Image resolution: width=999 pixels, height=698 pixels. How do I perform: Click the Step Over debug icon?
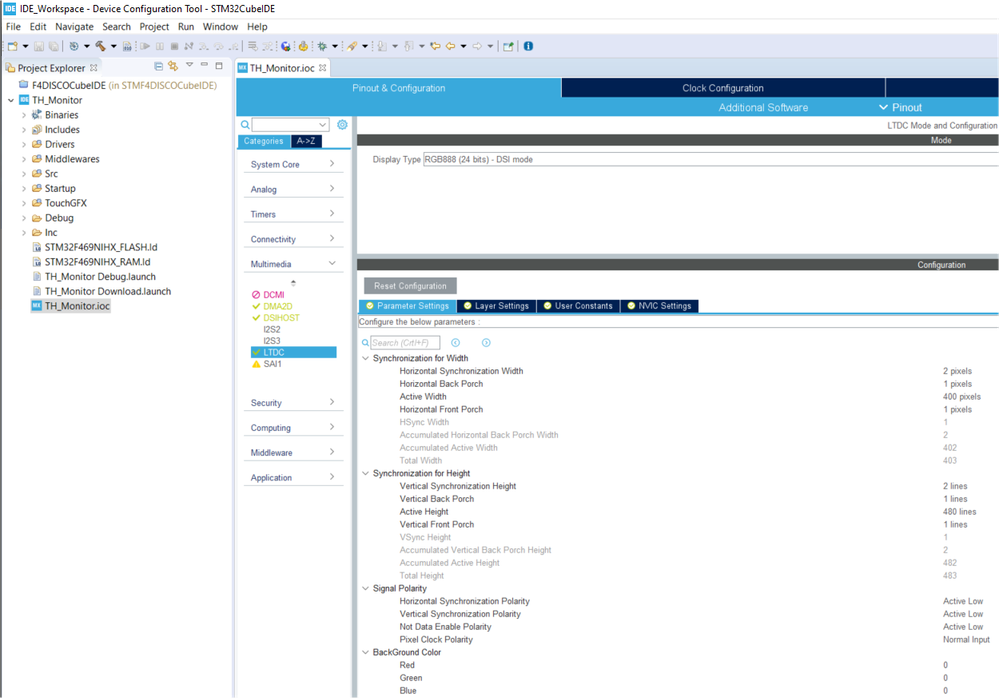pos(219,46)
